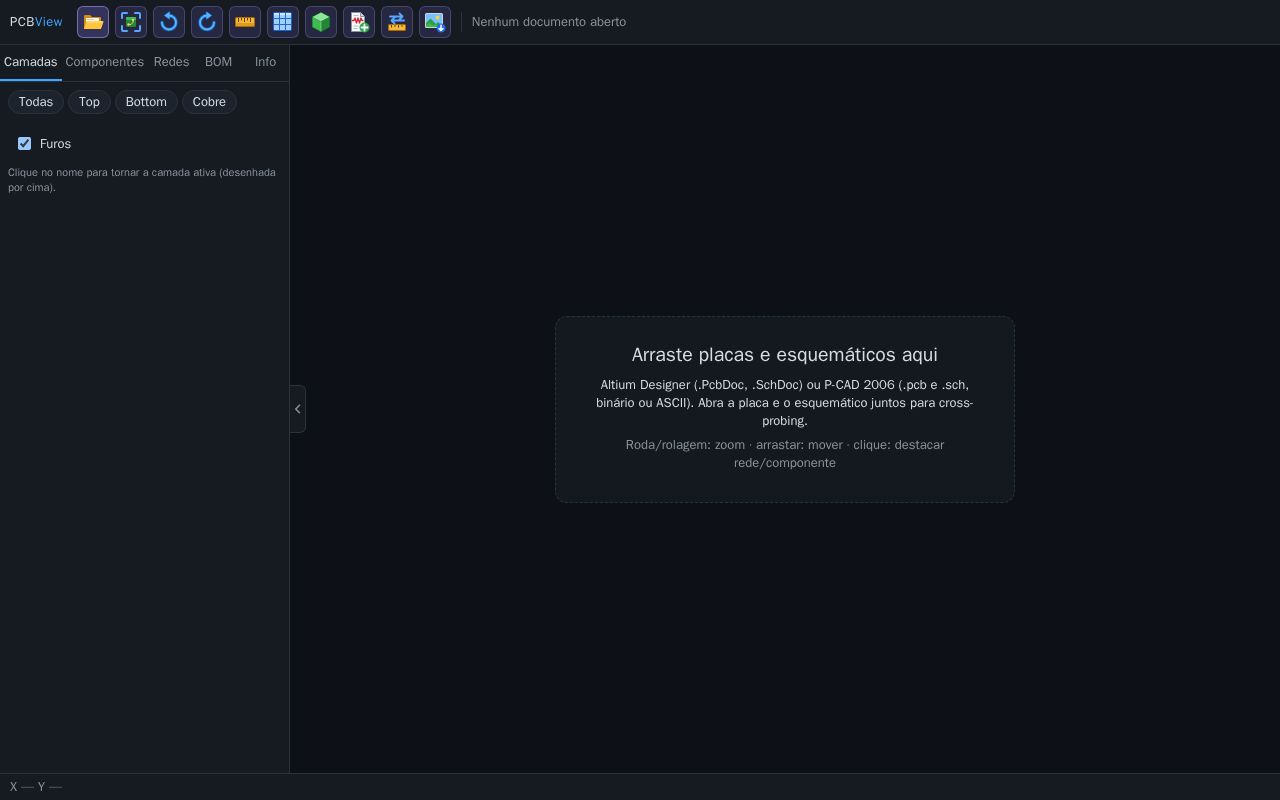Click the units swap arrows icon
Screen dimensions: 1280x800
coord(397,22)
